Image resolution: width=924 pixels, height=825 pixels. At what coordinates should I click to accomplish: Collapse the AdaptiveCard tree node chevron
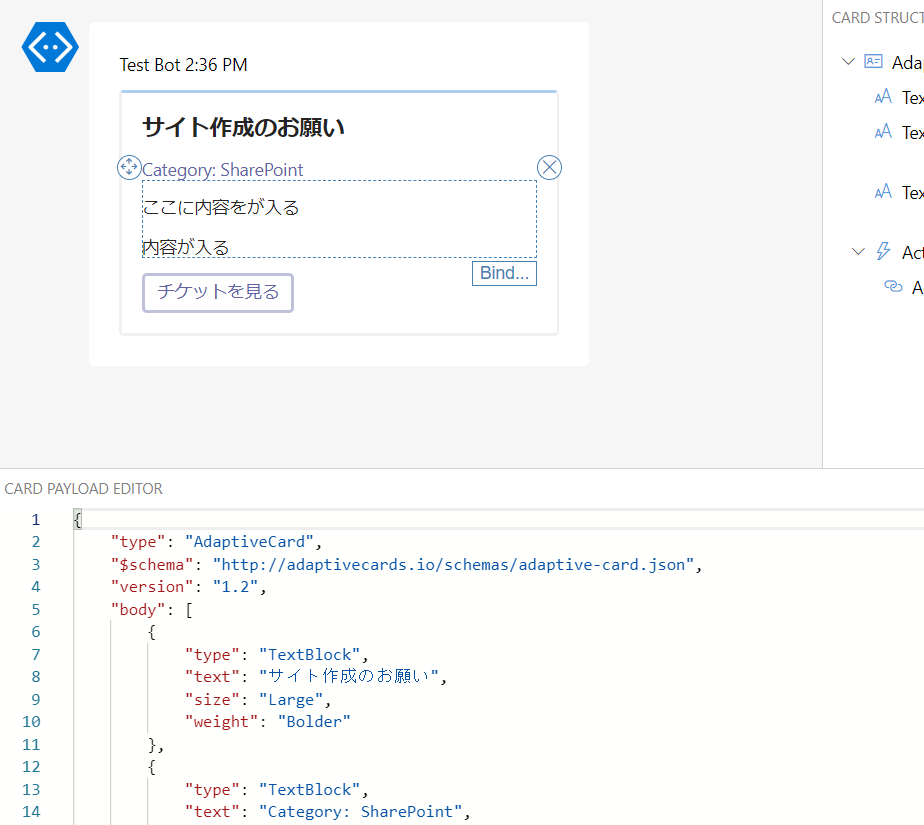tap(848, 61)
